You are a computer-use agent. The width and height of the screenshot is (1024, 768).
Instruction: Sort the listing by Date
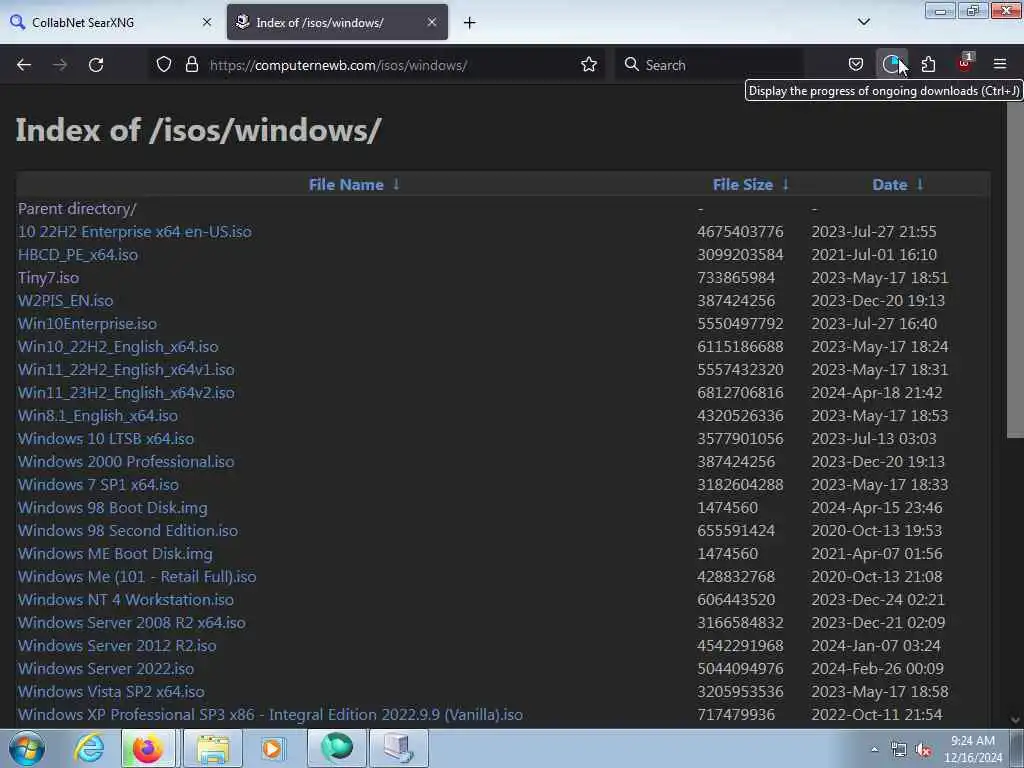889,185
